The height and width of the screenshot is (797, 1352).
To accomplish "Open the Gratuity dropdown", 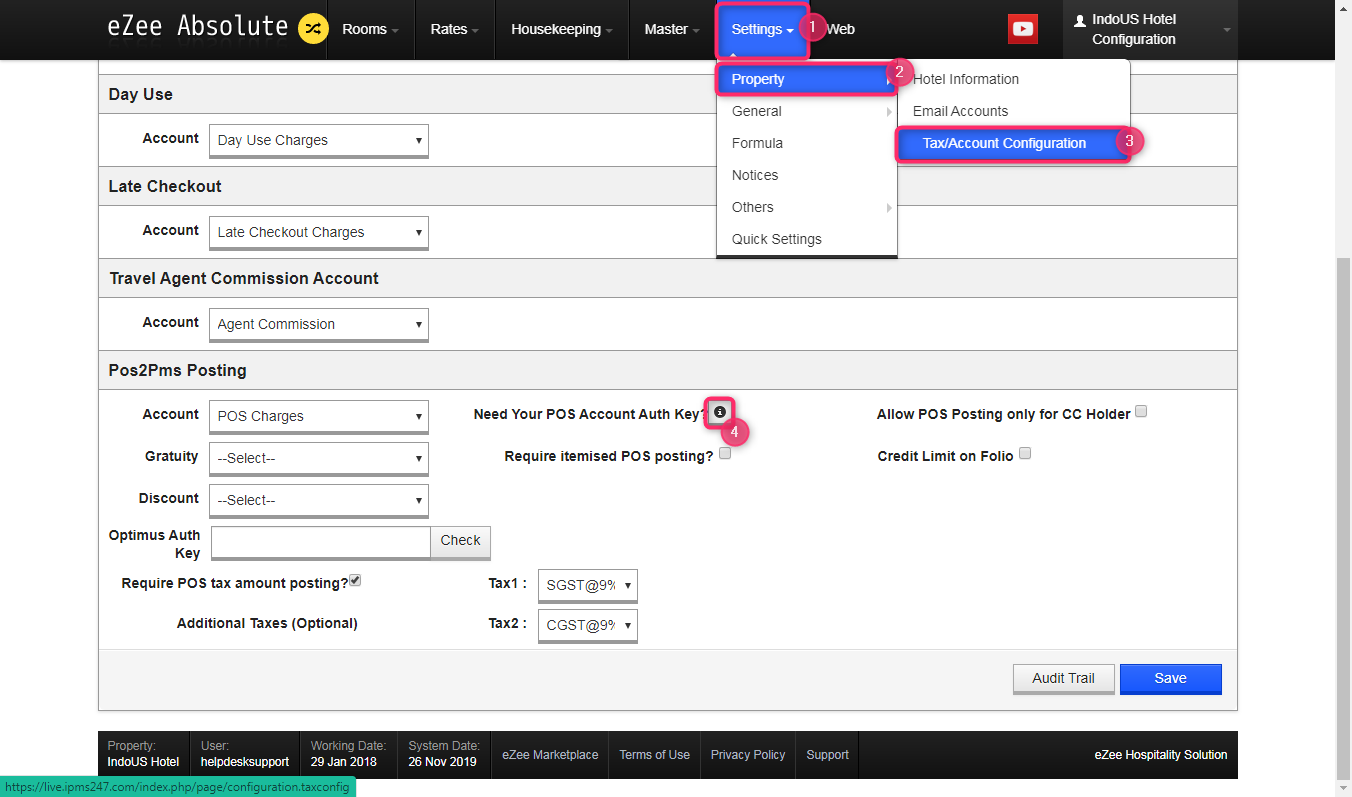I will [x=319, y=458].
